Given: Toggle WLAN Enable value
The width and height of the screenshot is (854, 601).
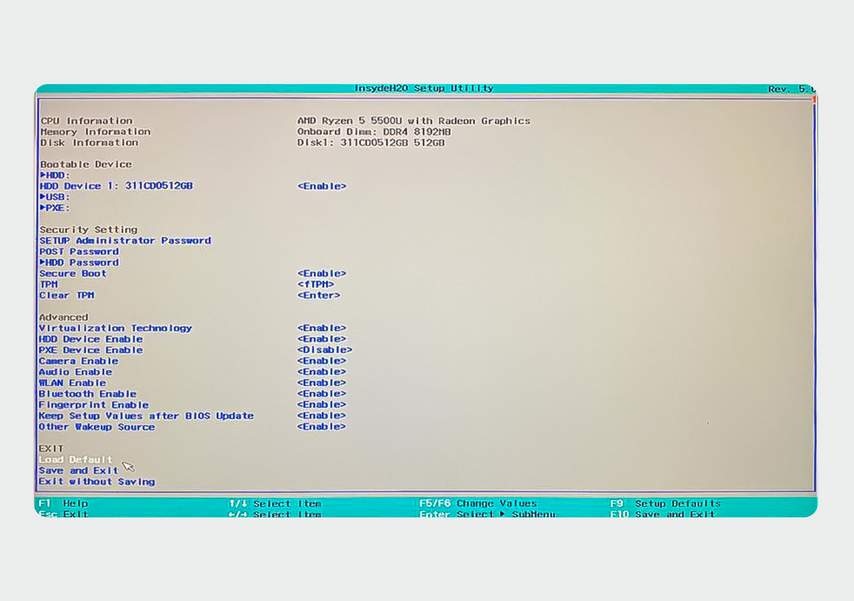Looking at the screenshot, I should tap(322, 383).
